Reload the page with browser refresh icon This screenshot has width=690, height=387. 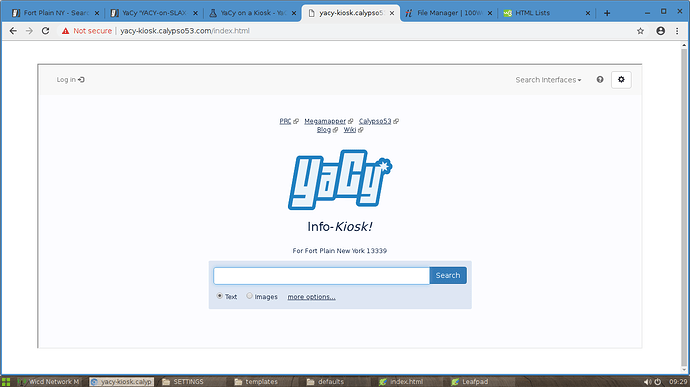(45, 31)
